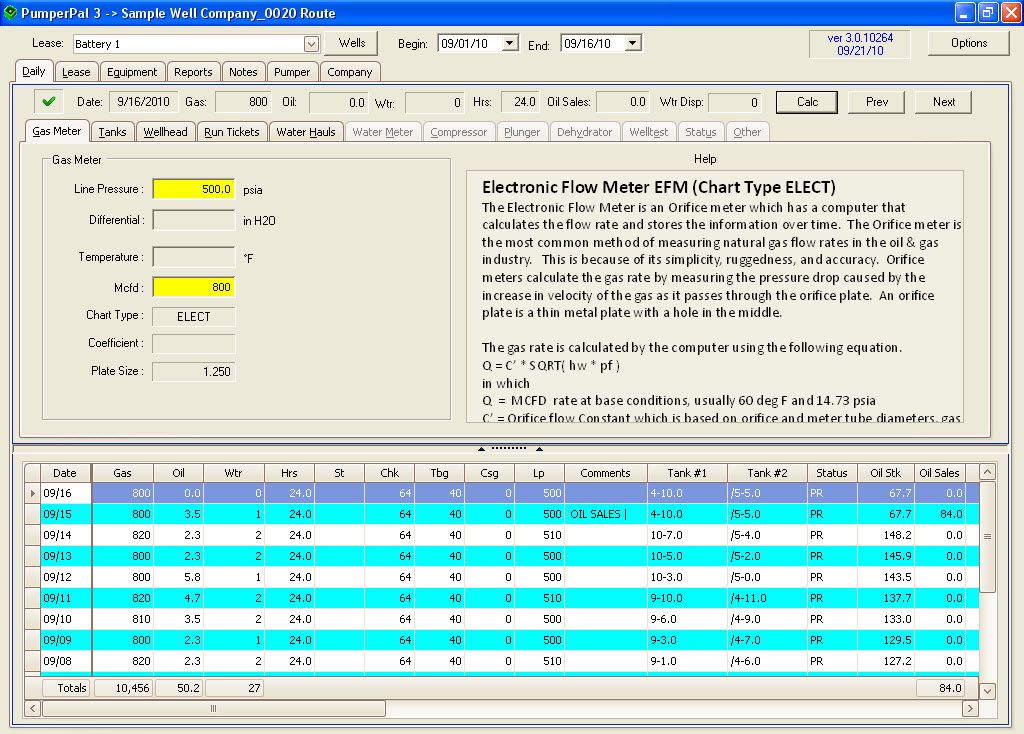Open the End date picker dropdown
The width and height of the screenshot is (1024, 734).
pyautogui.click(x=632, y=43)
